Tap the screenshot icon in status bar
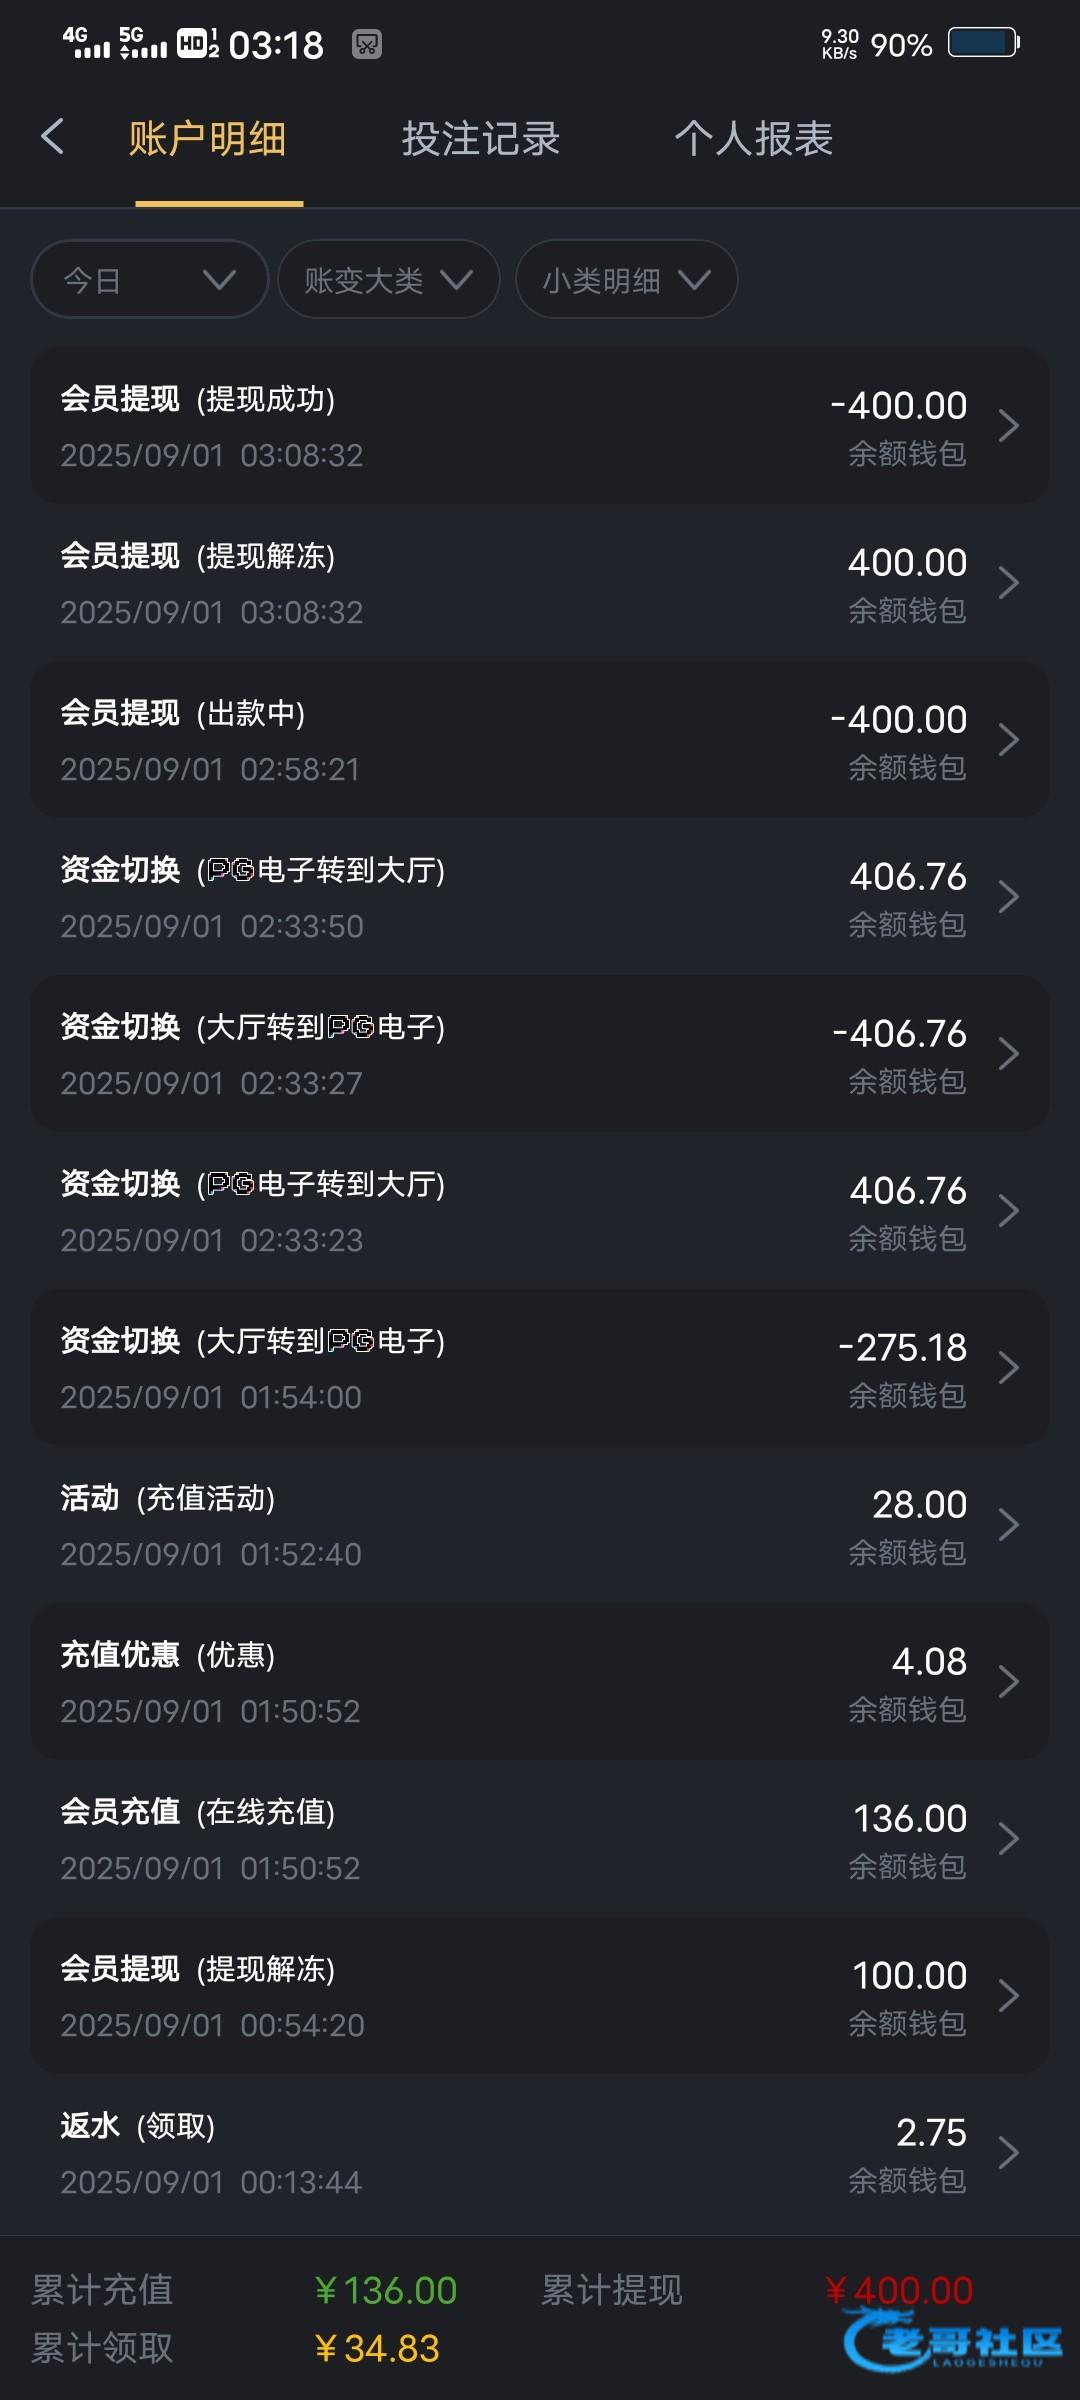 point(367,45)
